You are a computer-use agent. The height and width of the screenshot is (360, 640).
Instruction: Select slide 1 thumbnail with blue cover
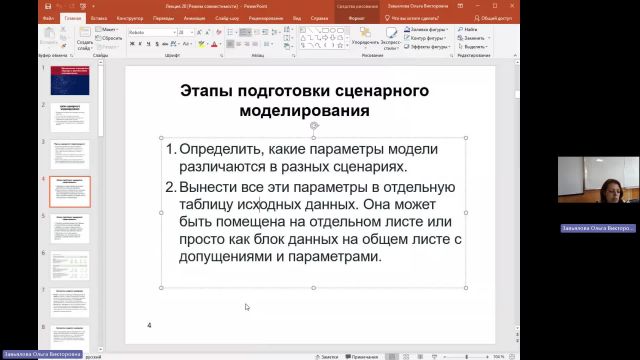pyautogui.click(x=70, y=80)
